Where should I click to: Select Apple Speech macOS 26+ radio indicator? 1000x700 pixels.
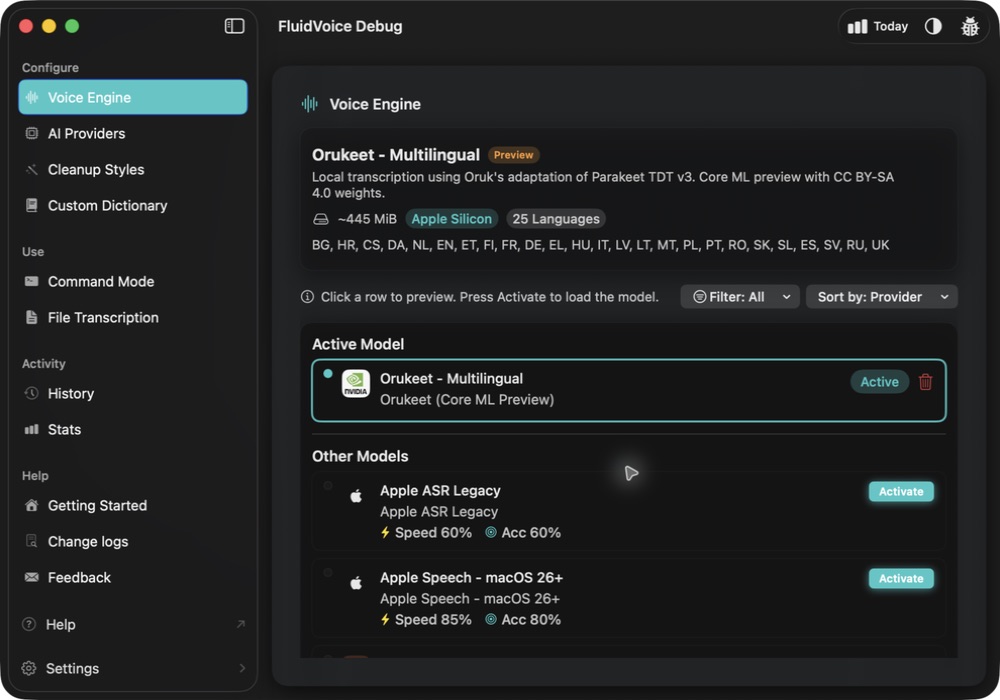(328, 572)
